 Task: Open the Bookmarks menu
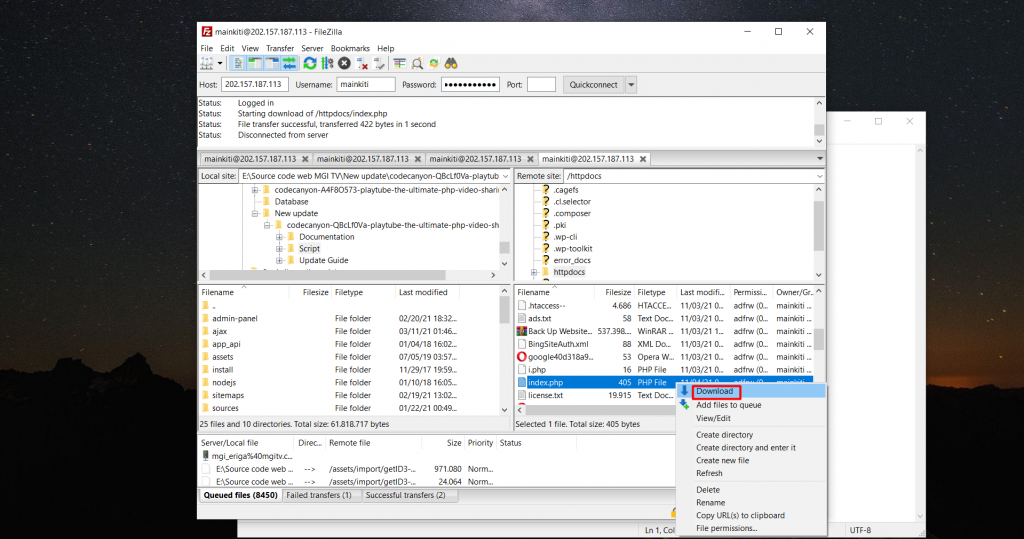[x=350, y=48]
